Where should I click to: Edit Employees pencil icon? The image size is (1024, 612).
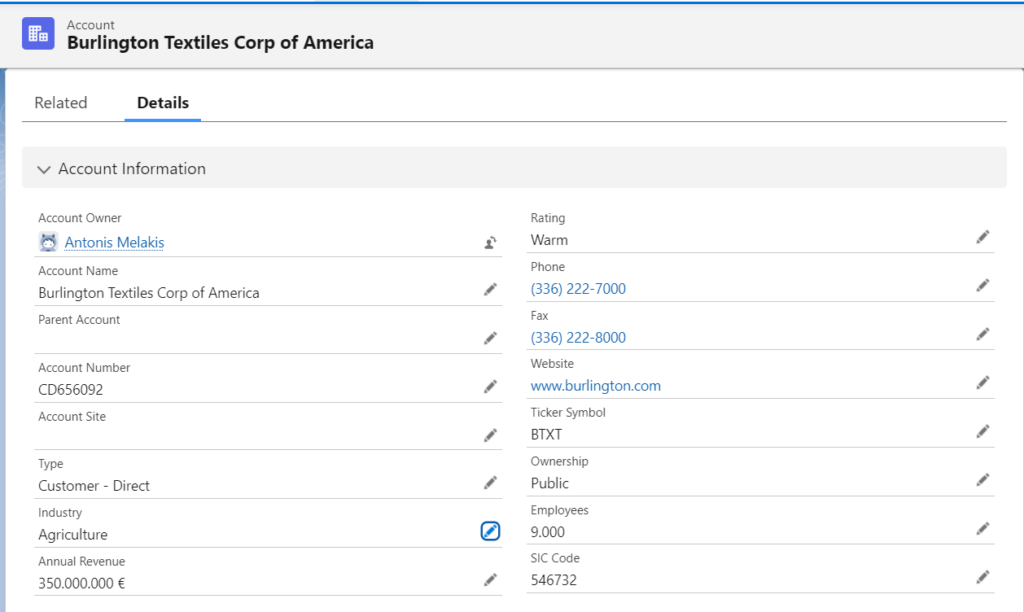tap(983, 528)
